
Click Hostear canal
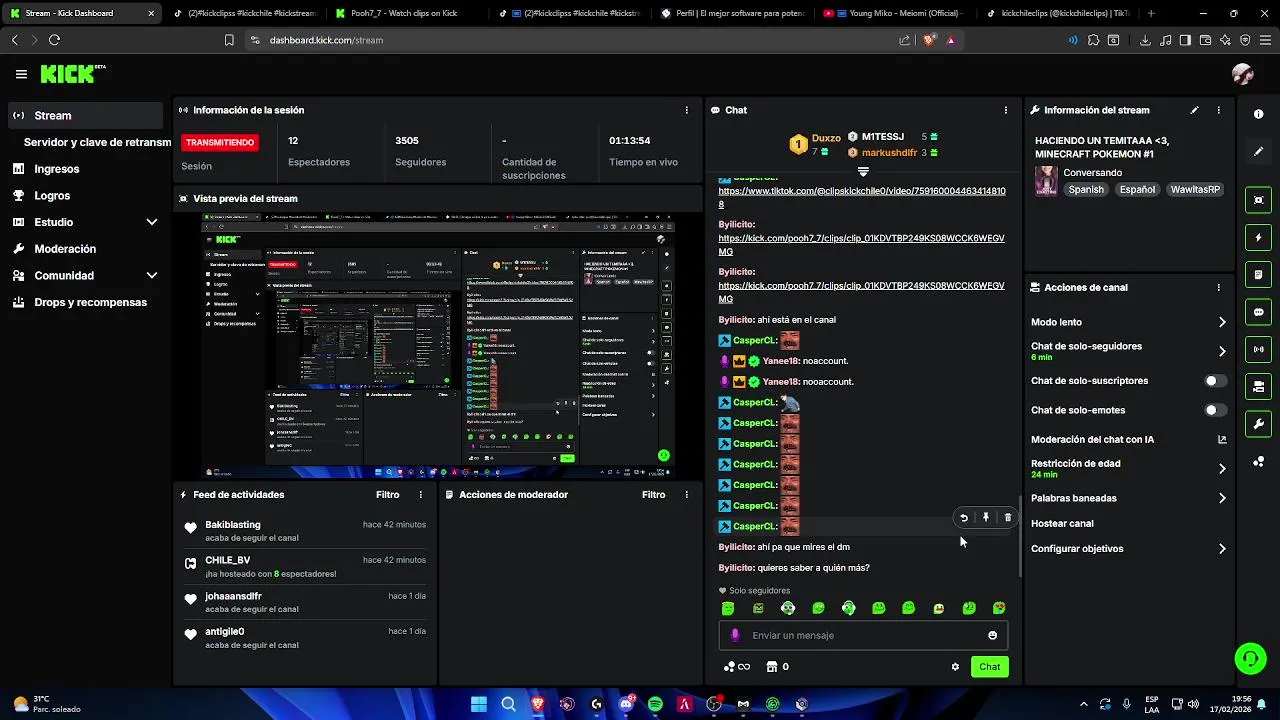[1062, 524]
